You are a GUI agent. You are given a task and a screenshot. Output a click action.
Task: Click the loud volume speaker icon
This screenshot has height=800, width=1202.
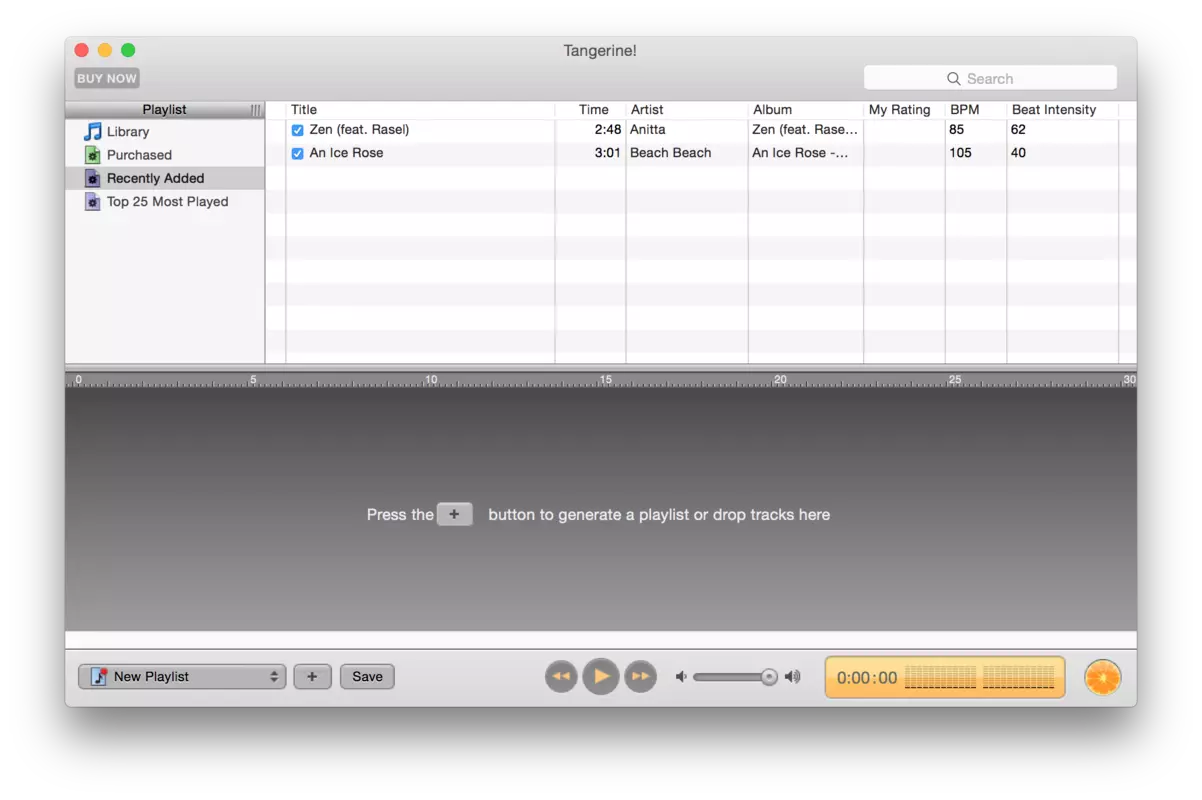[793, 677]
